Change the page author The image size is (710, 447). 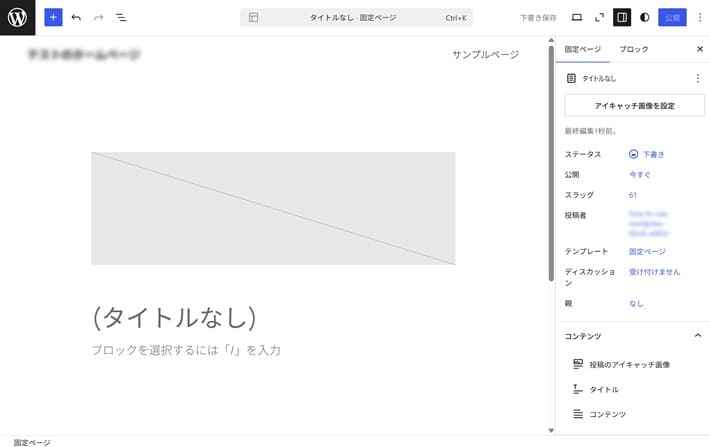coord(648,223)
